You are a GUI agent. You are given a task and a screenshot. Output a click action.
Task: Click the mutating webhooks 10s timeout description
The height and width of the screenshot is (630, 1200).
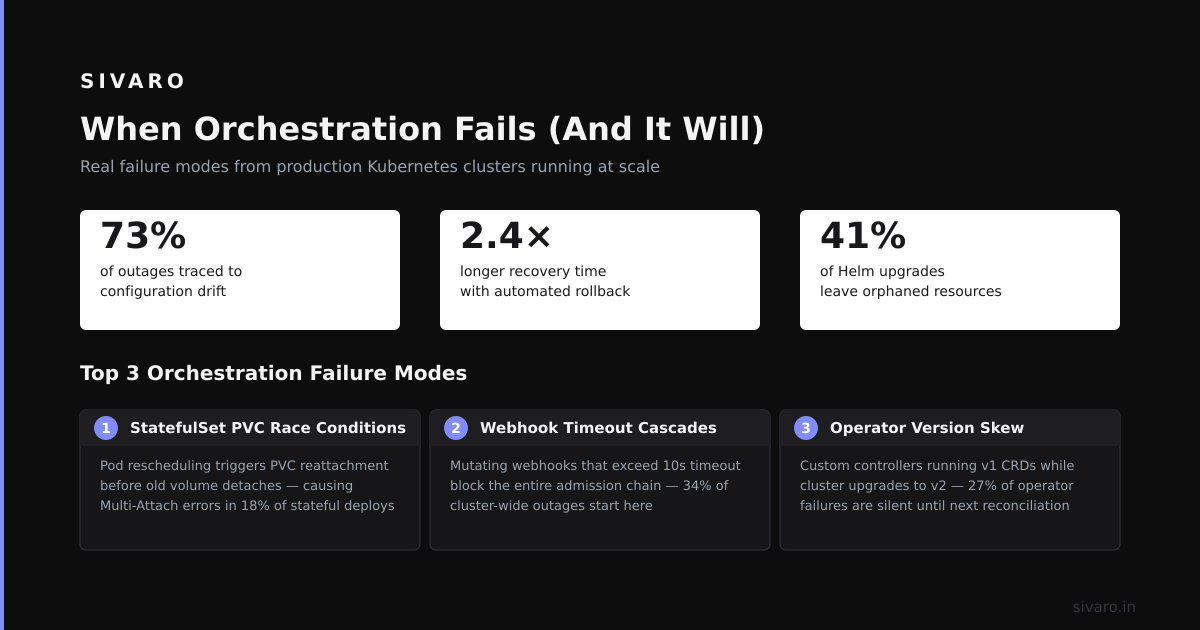point(595,485)
